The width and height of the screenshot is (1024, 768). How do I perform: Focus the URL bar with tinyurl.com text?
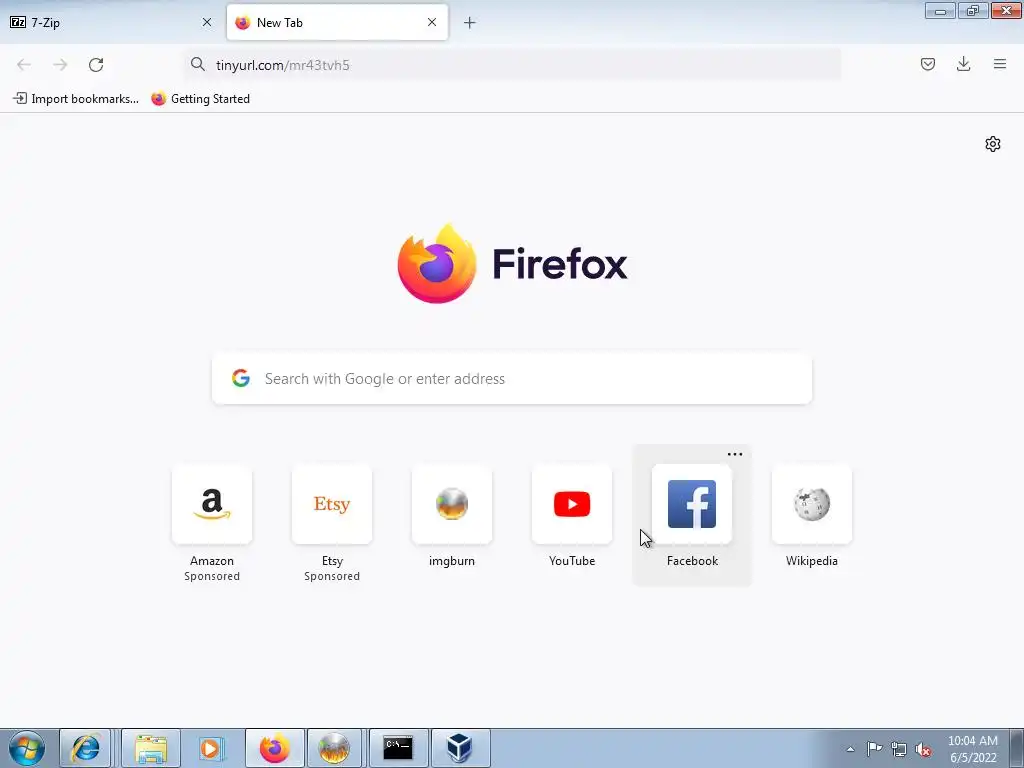(x=512, y=65)
